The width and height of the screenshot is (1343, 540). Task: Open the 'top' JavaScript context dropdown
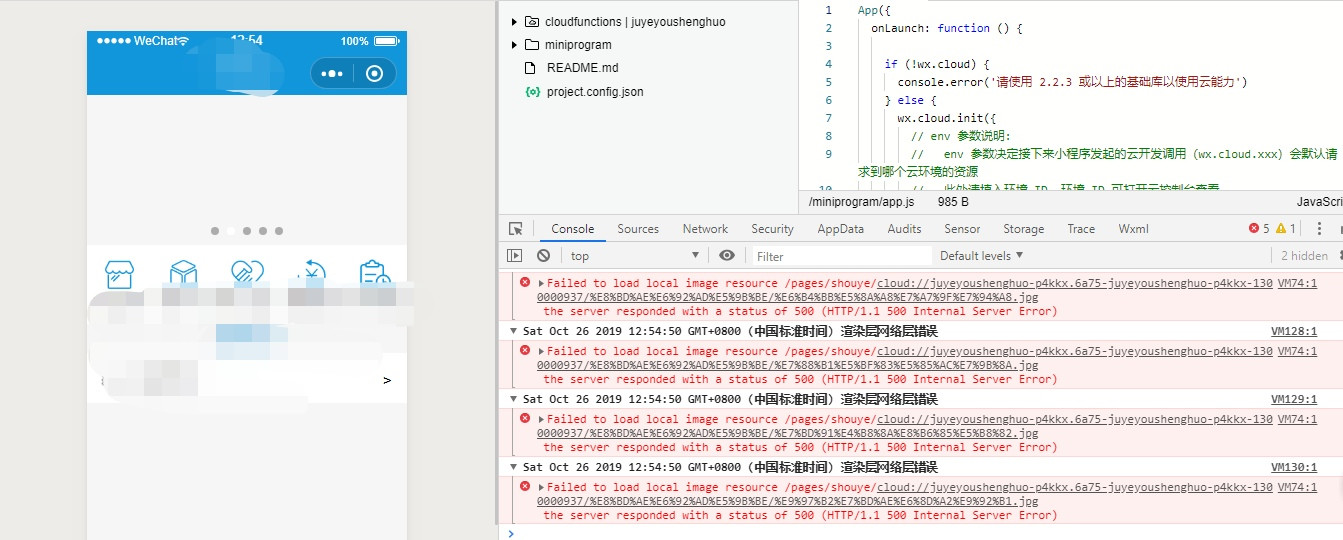click(x=634, y=256)
